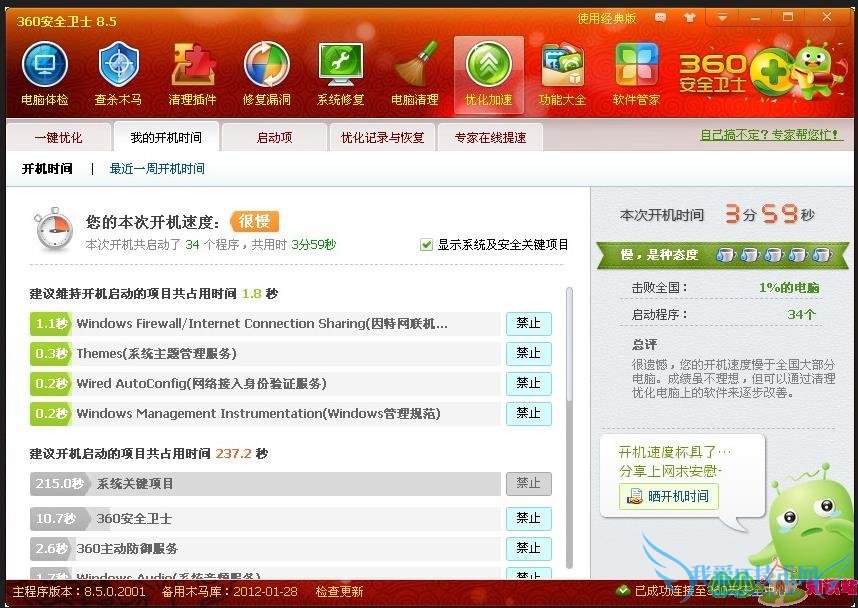858x608 pixels.
Task: Disable 360主动防御服务 startup item
Action: (529, 548)
